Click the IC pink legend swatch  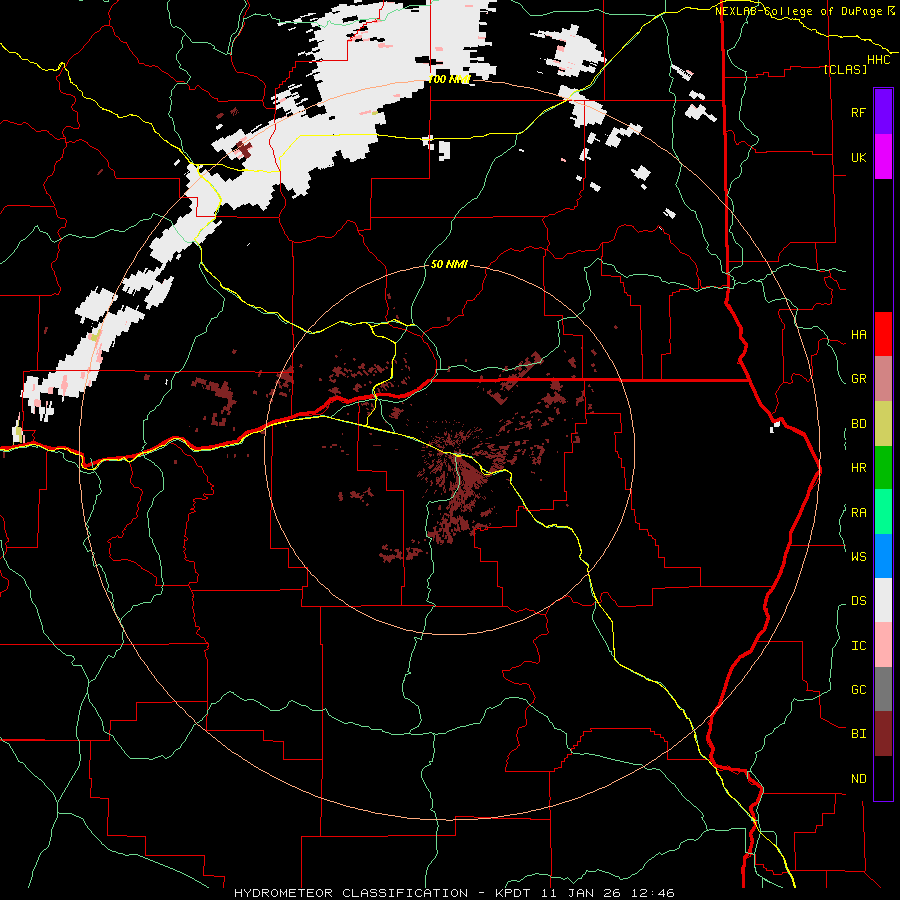click(883, 645)
